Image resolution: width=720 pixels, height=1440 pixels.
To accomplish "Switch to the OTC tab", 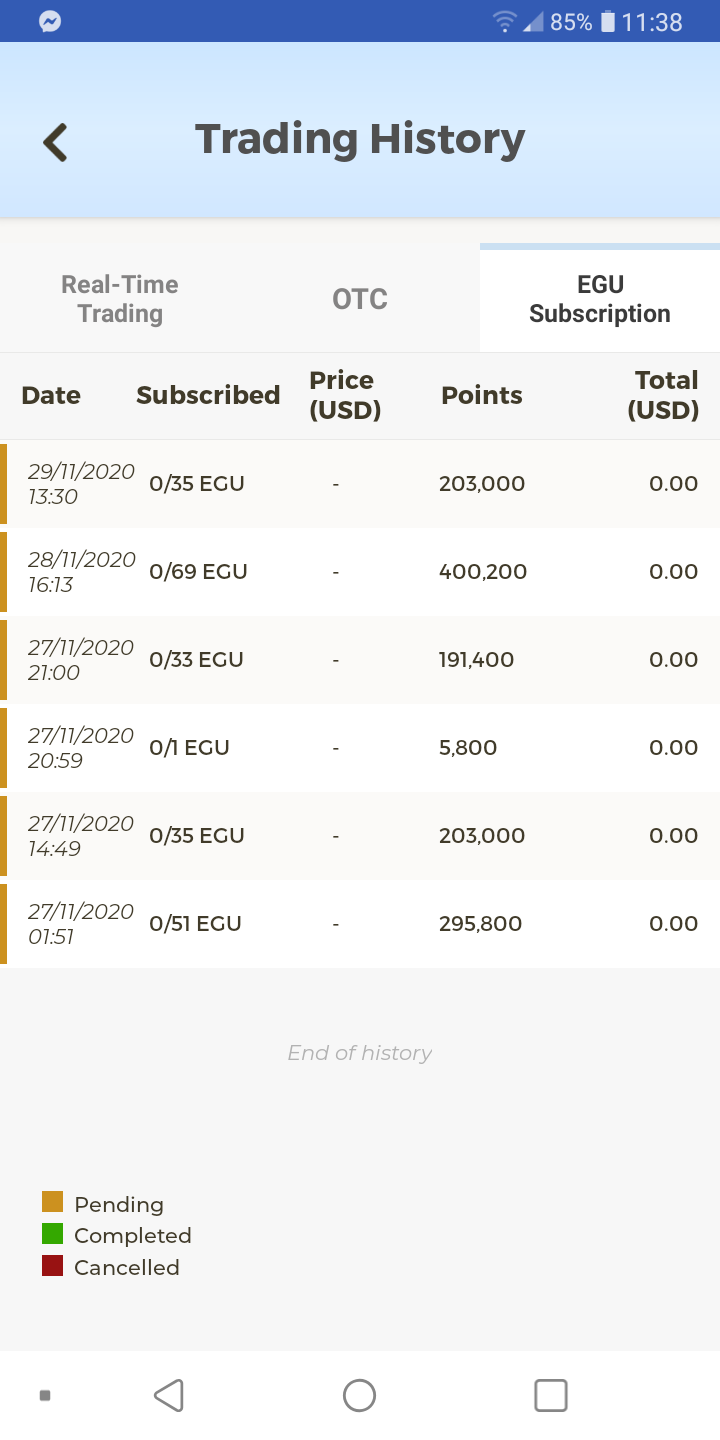I will pyautogui.click(x=360, y=299).
